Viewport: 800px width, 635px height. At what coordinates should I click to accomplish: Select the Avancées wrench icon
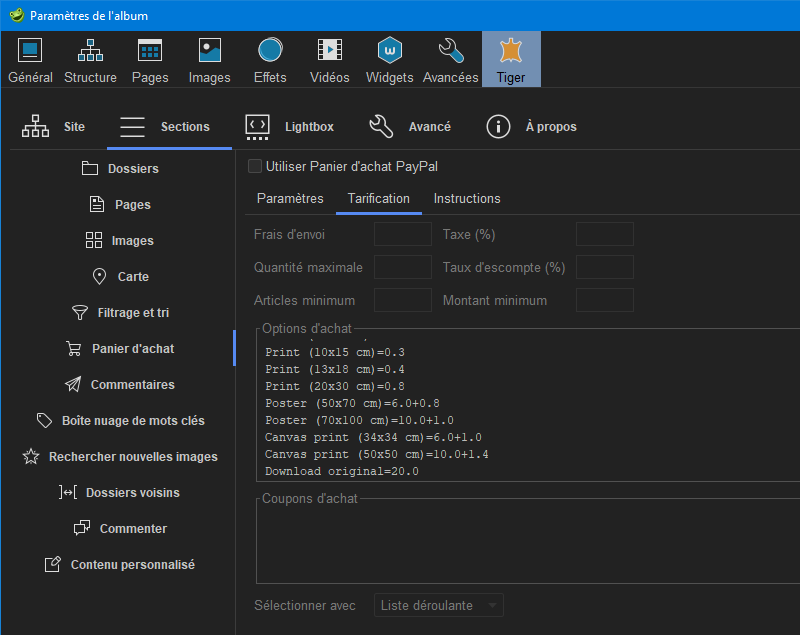(x=450, y=59)
